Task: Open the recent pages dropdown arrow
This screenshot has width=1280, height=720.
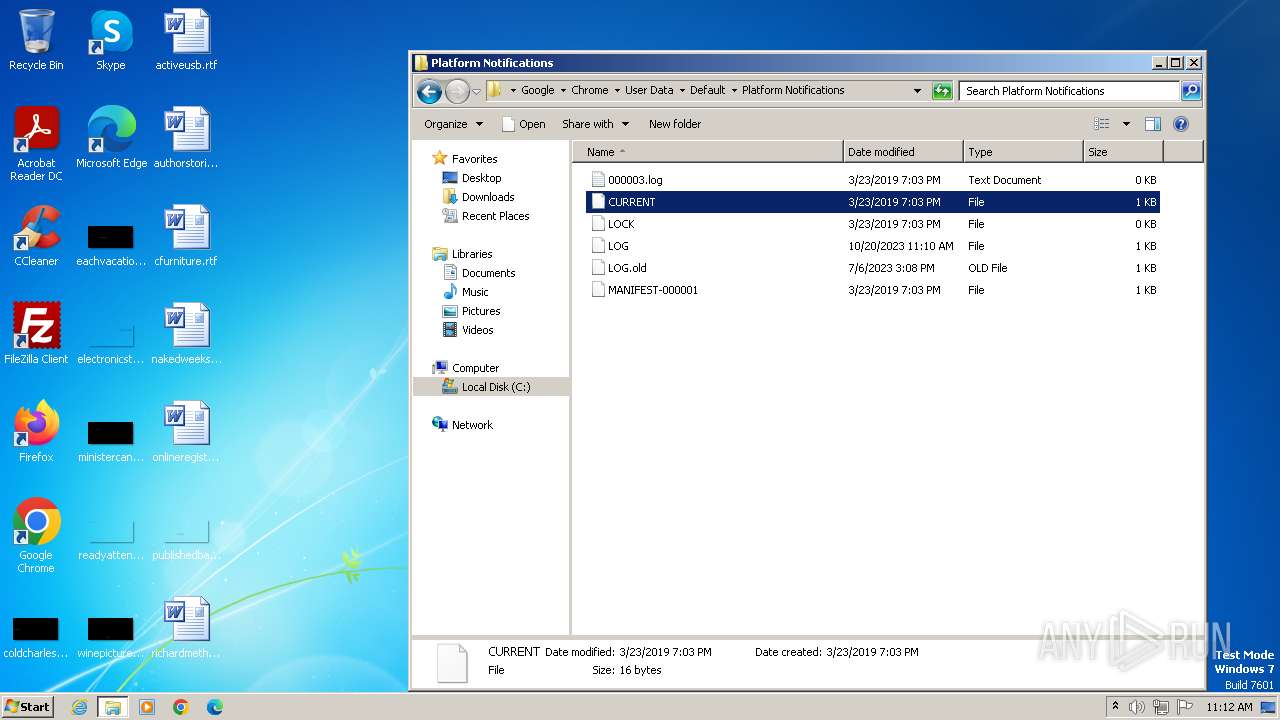Action: (477, 91)
